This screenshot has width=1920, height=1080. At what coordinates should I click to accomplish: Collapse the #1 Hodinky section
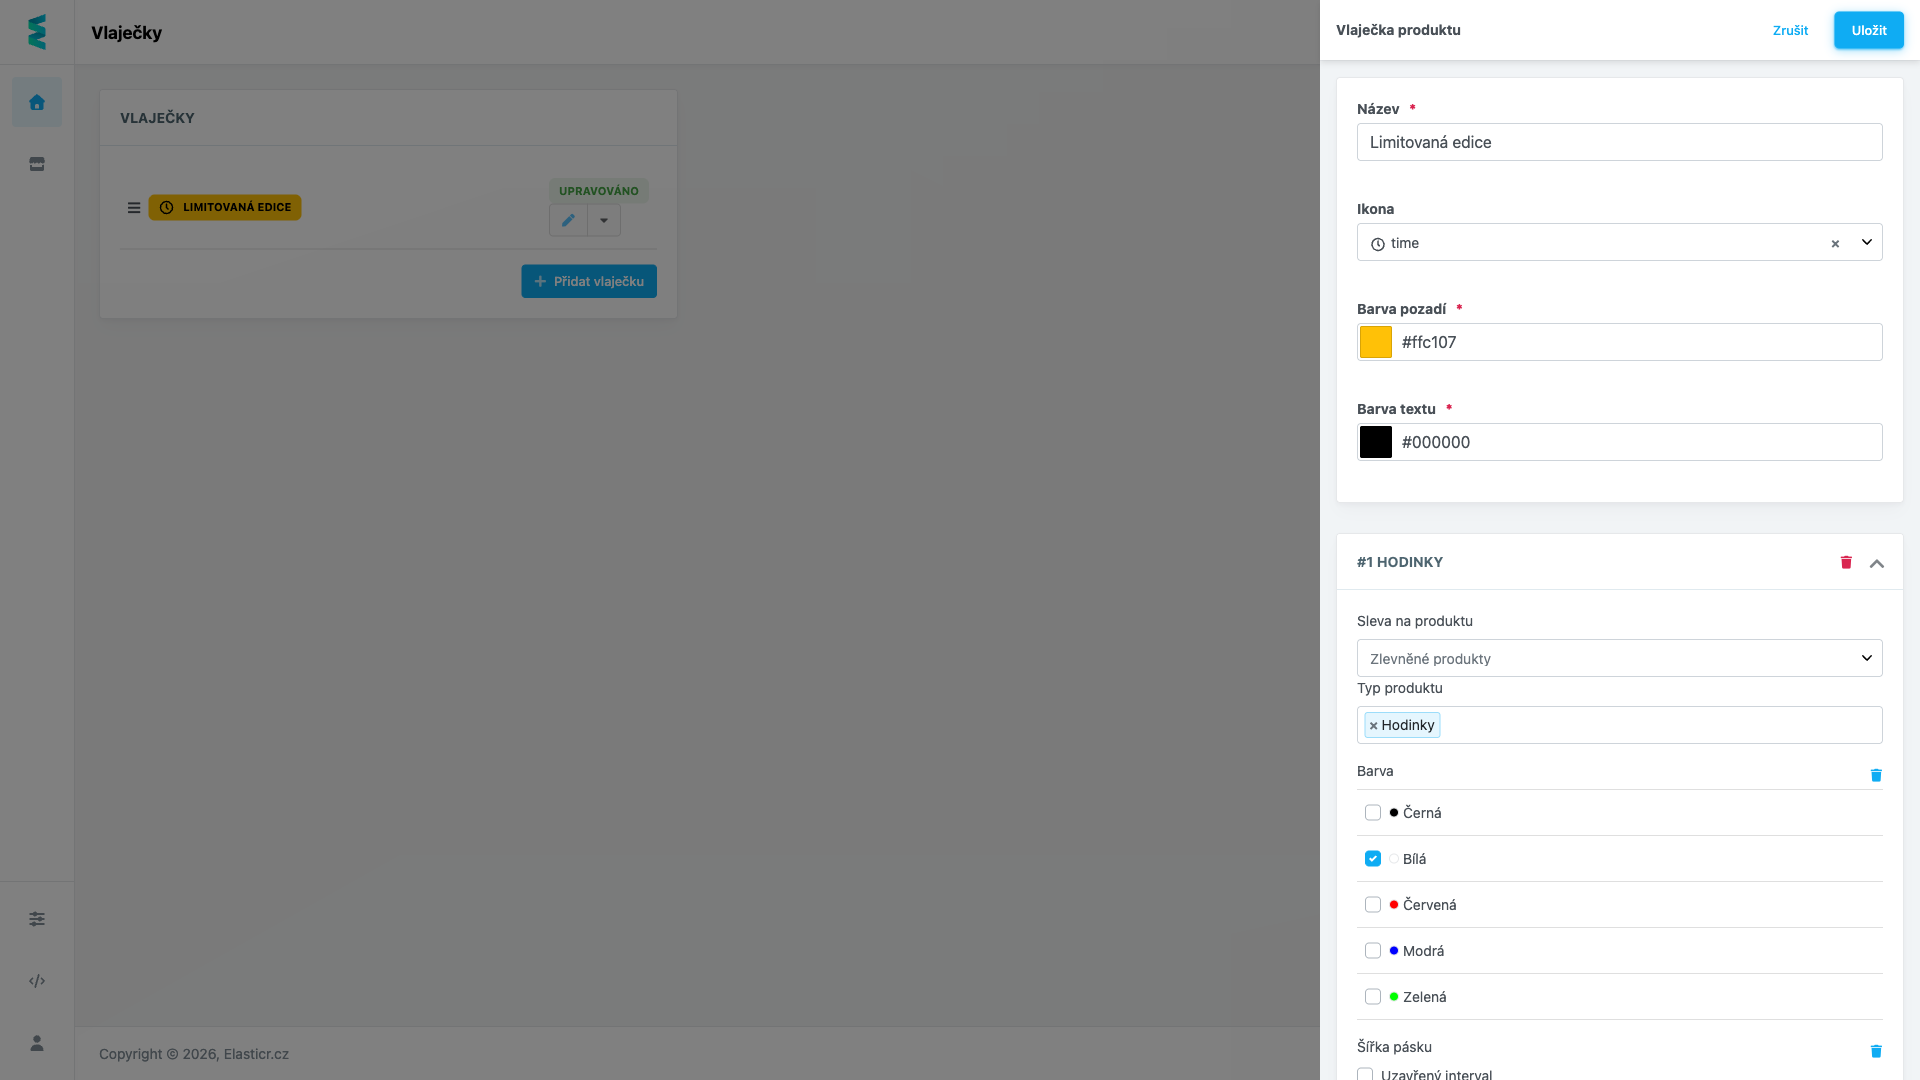pyautogui.click(x=1877, y=563)
